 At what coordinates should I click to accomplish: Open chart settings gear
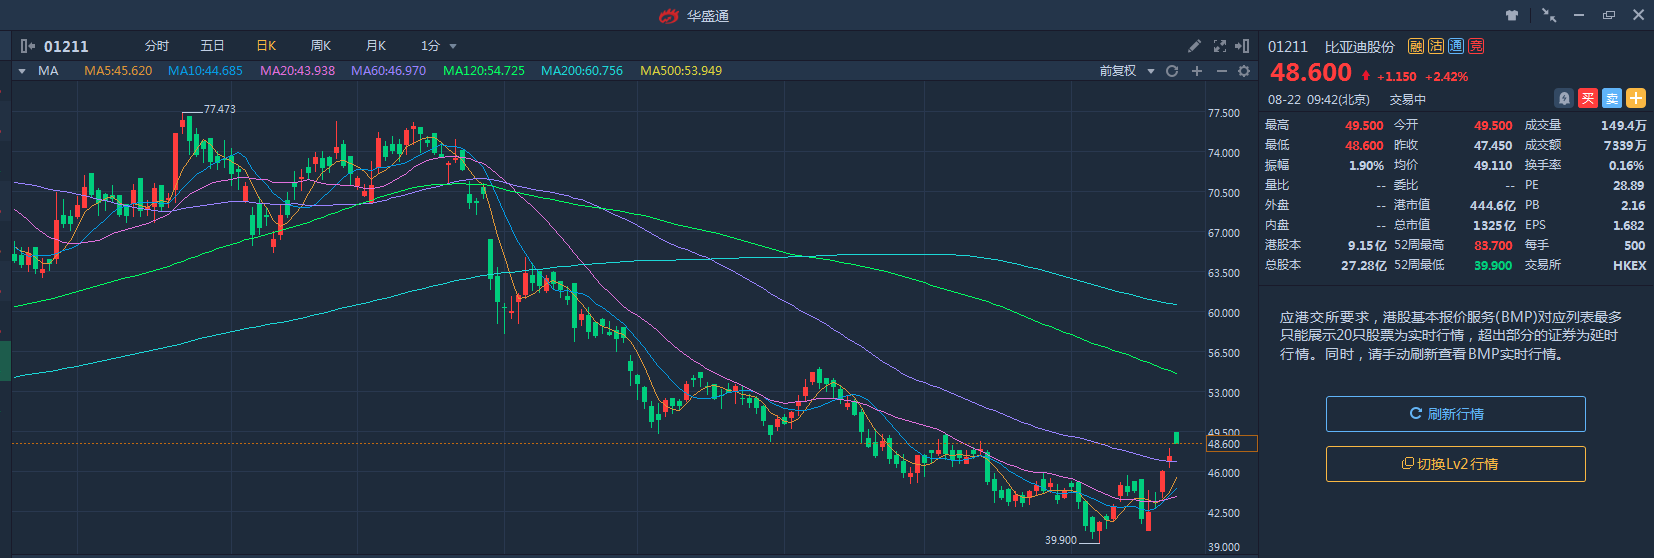coord(1244,71)
